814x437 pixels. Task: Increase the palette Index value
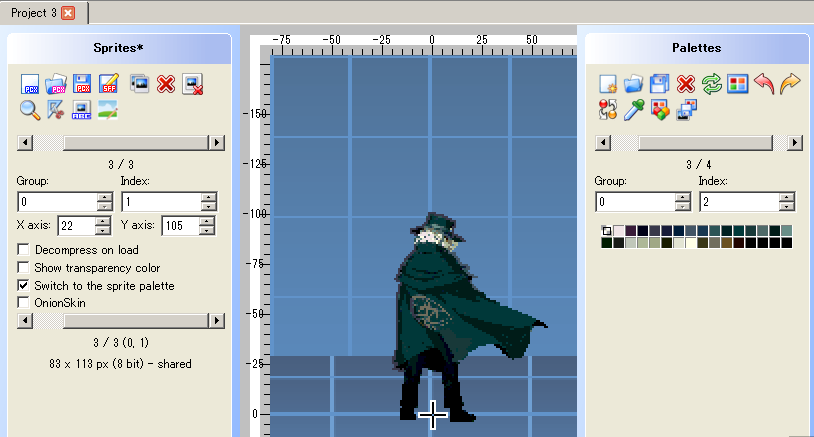[787, 197]
